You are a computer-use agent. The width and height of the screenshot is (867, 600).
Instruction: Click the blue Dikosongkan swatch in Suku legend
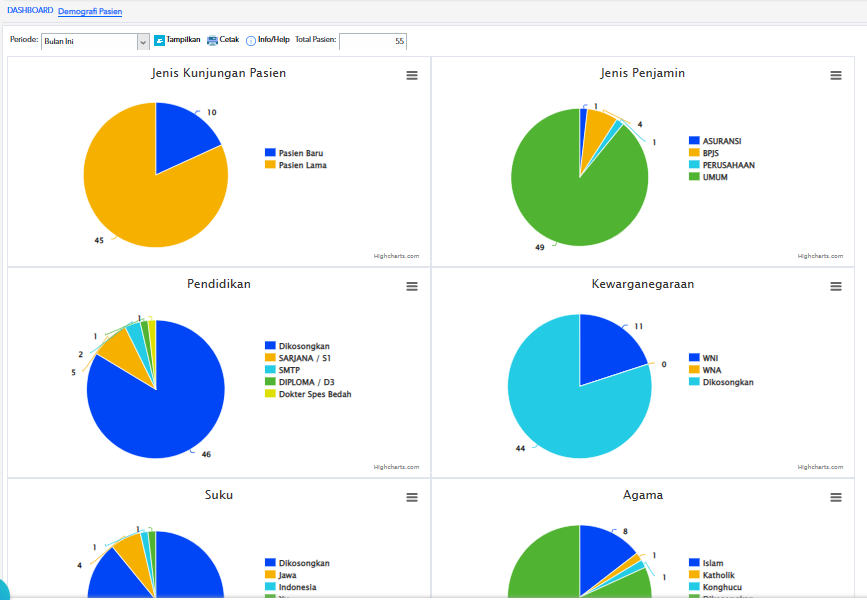tap(270, 563)
